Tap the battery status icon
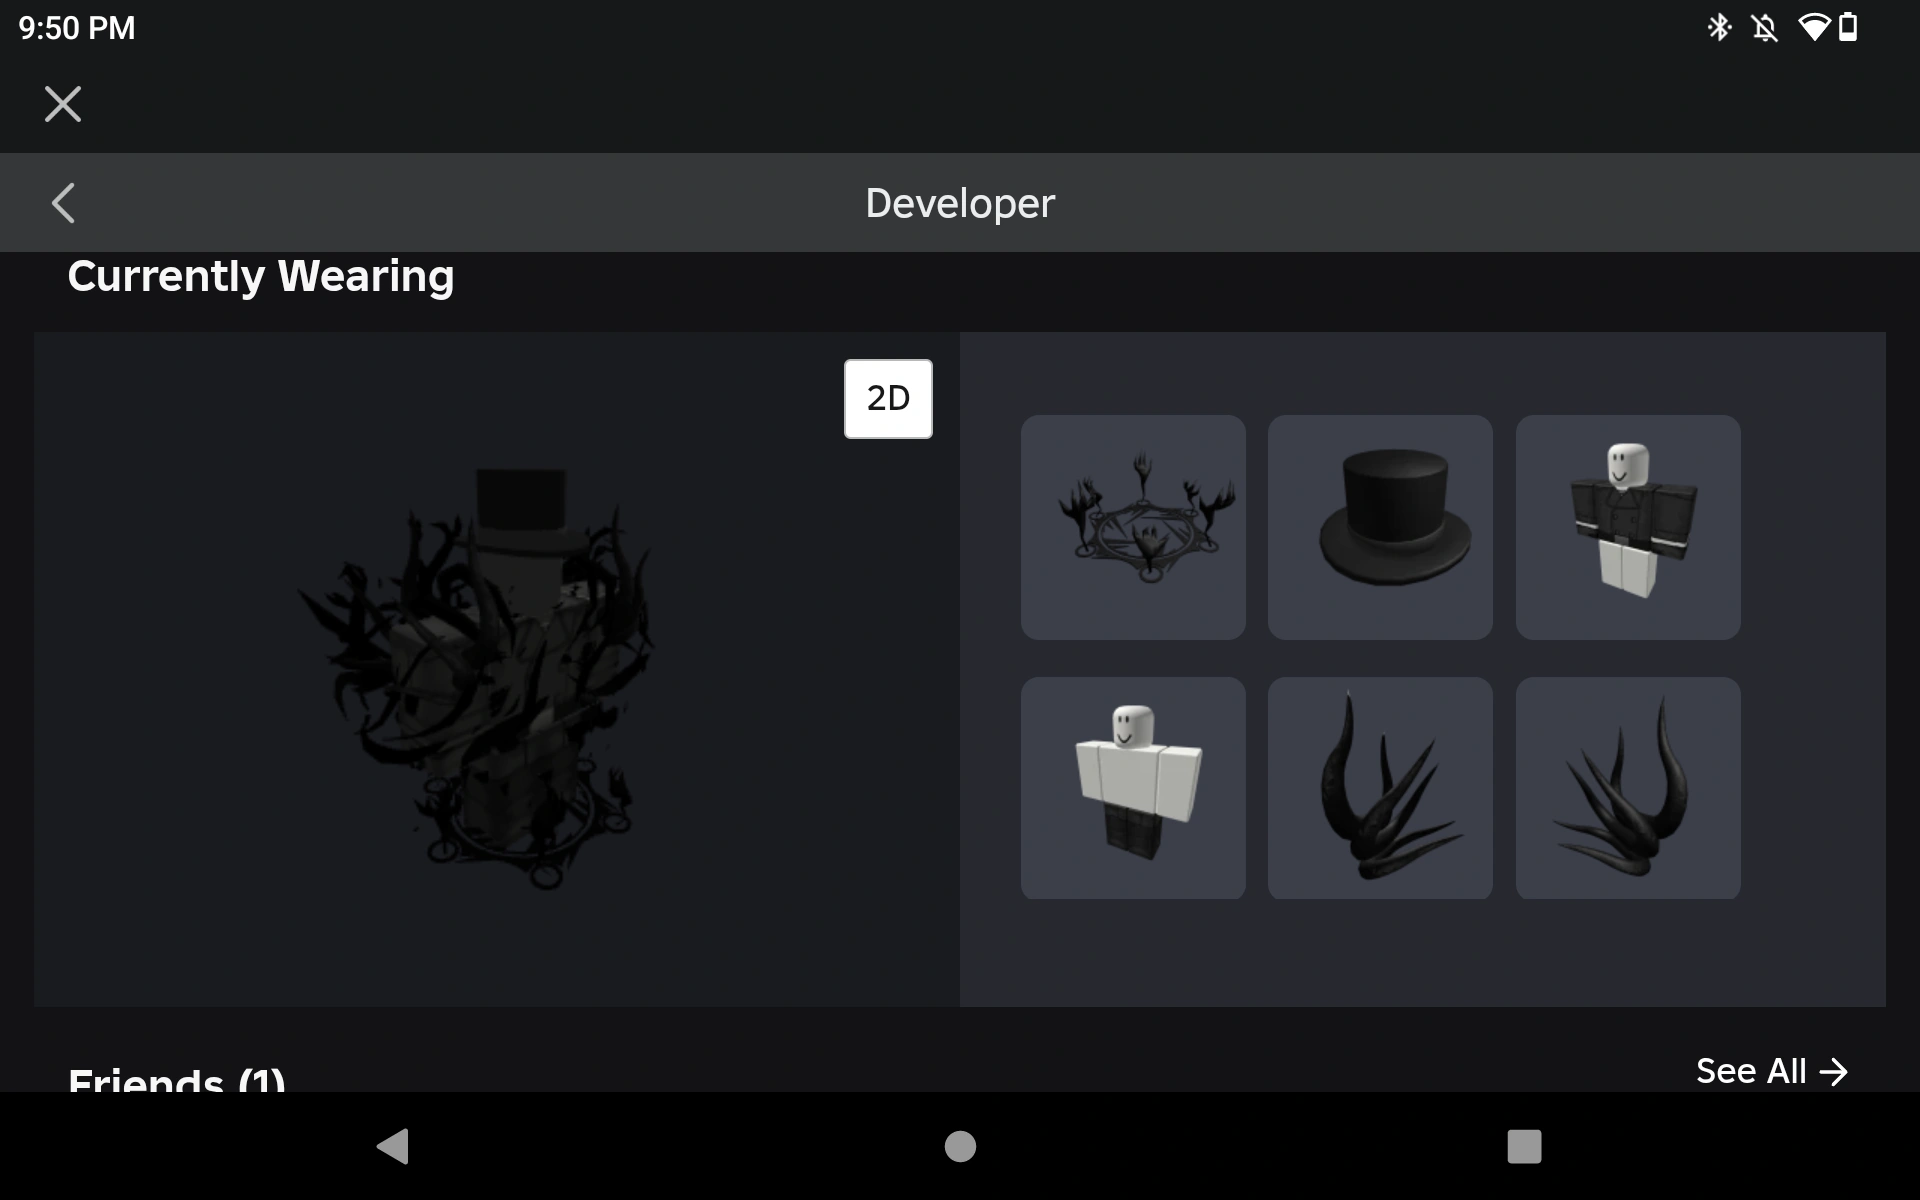 coord(1848,27)
